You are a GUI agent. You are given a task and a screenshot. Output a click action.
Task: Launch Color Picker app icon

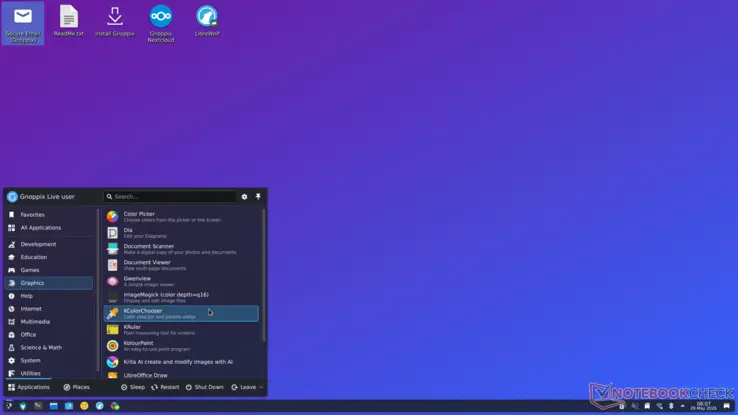[x=112, y=216]
